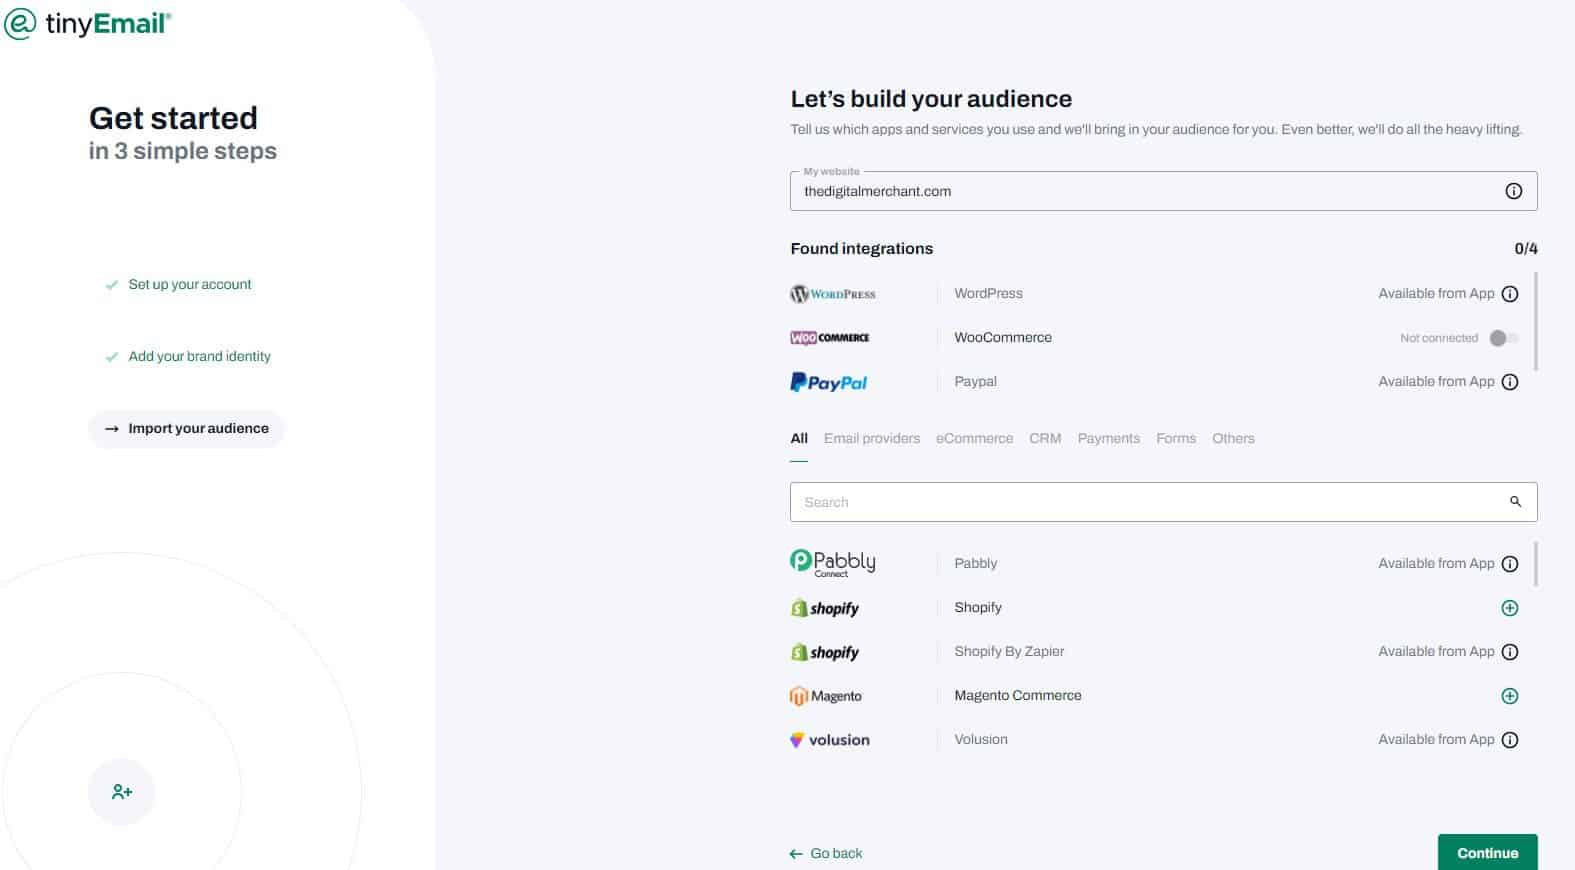Click the Volusion logo
The image size is (1575, 870).
pyautogui.click(x=829, y=740)
